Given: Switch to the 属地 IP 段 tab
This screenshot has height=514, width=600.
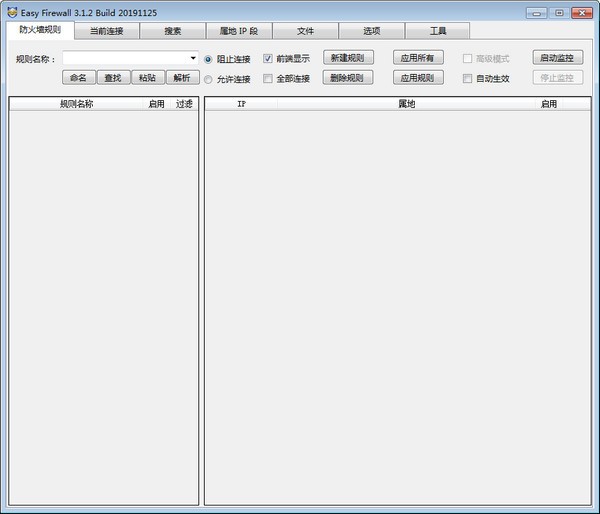Looking at the screenshot, I should pos(239,31).
